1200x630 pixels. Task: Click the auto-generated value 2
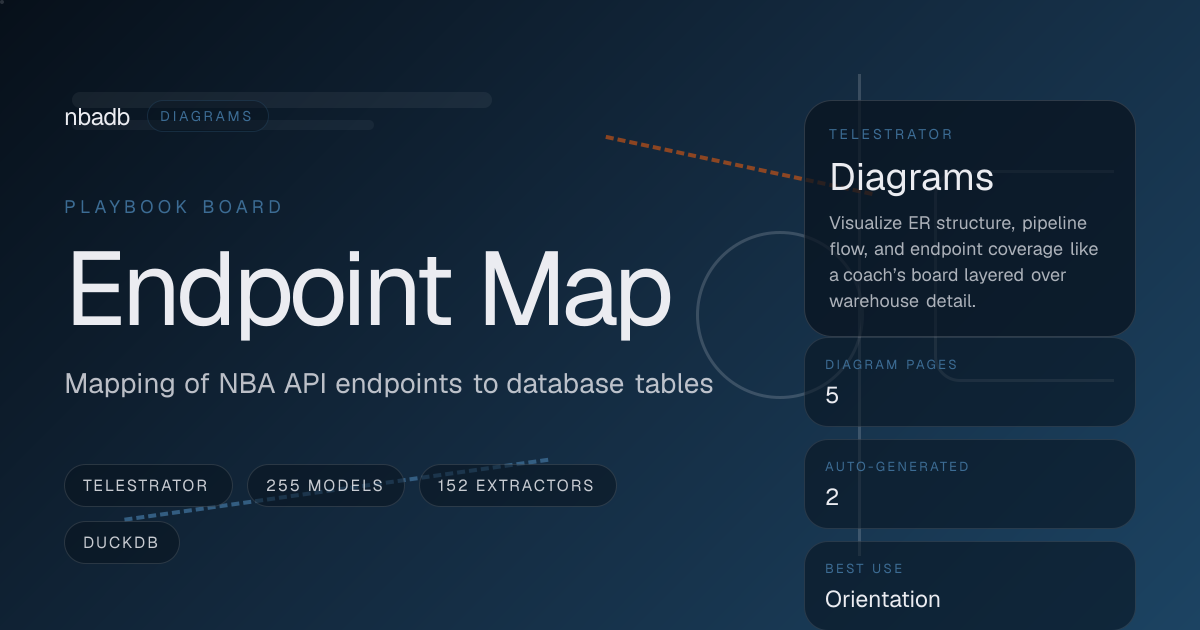tap(832, 497)
